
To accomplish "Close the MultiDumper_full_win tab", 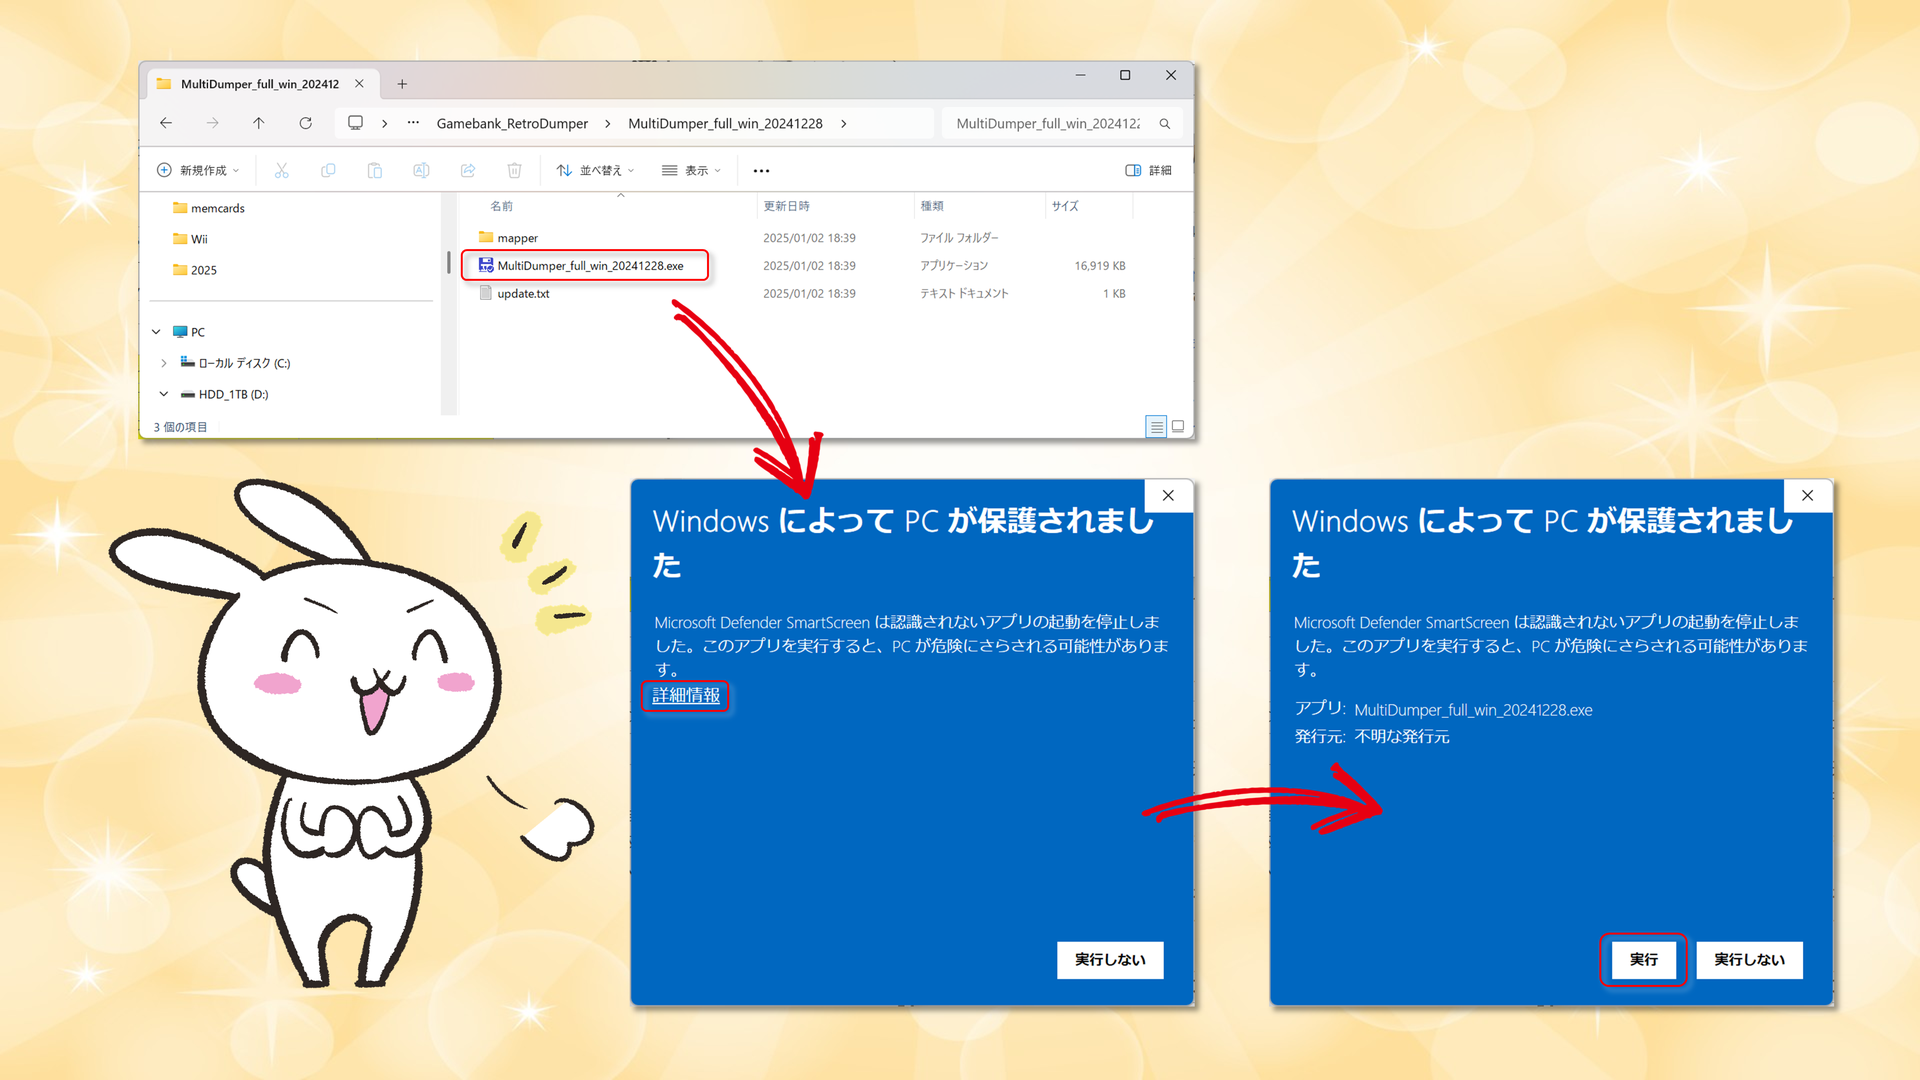I will pyautogui.click(x=359, y=84).
